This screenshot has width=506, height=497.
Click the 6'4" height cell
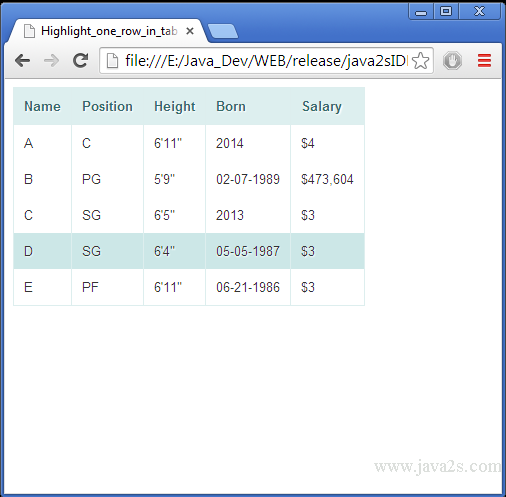[174, 251]
